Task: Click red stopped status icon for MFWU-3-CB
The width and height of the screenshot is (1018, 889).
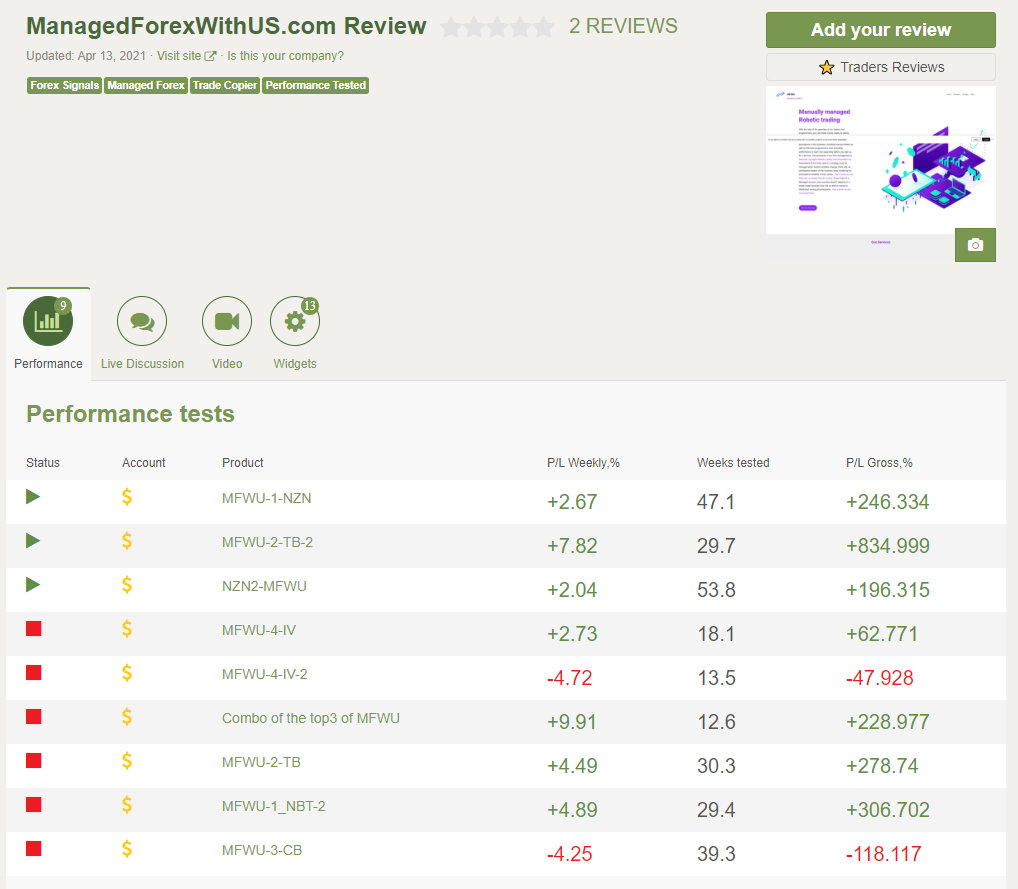Action: coord(33,849)
